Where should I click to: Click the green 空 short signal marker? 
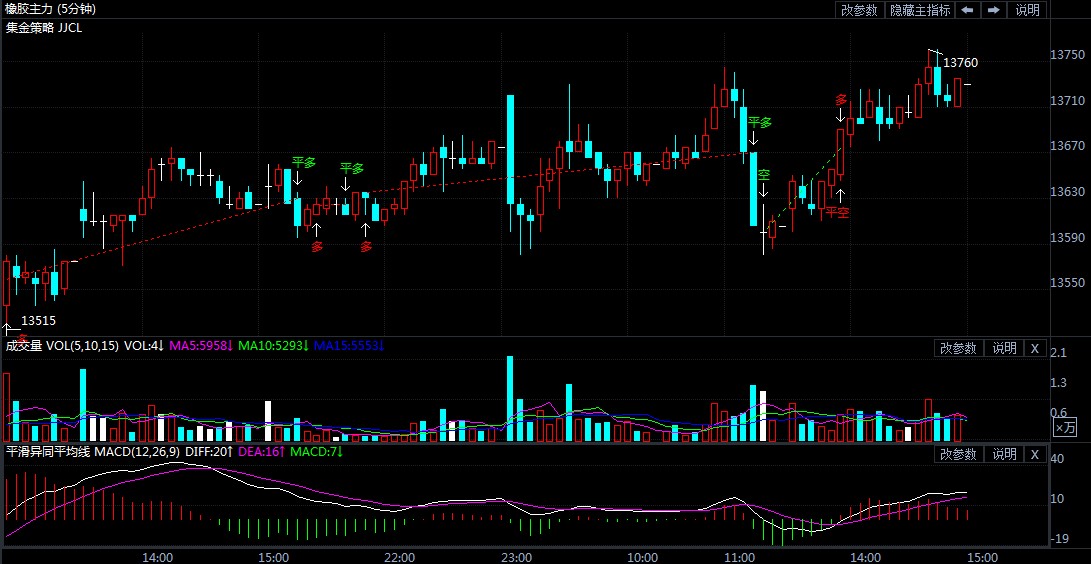(x=763, y=175)
